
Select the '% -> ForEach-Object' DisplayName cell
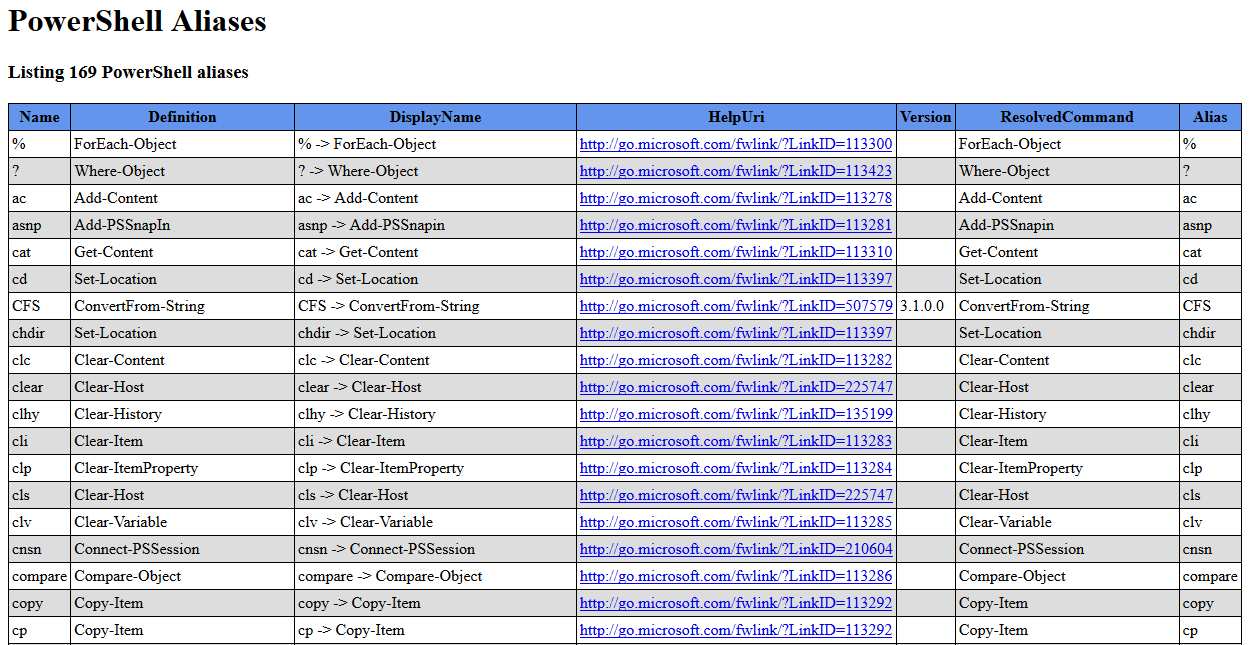pos(435,144)
